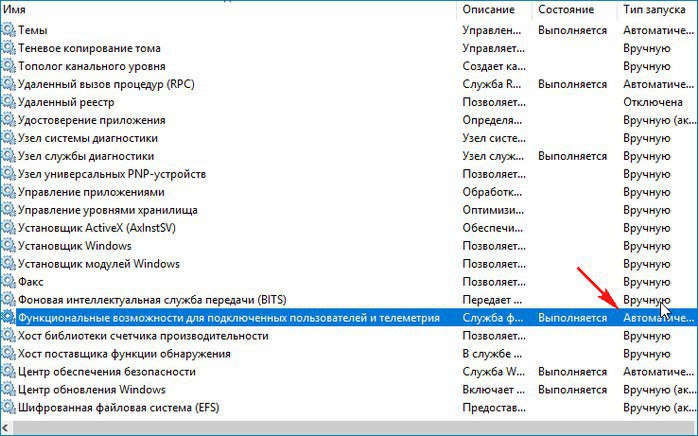This screenshot has width=698, height=436.
Task: Click the gear icon for Узел службы диагностики
Action: coord(8,156)
